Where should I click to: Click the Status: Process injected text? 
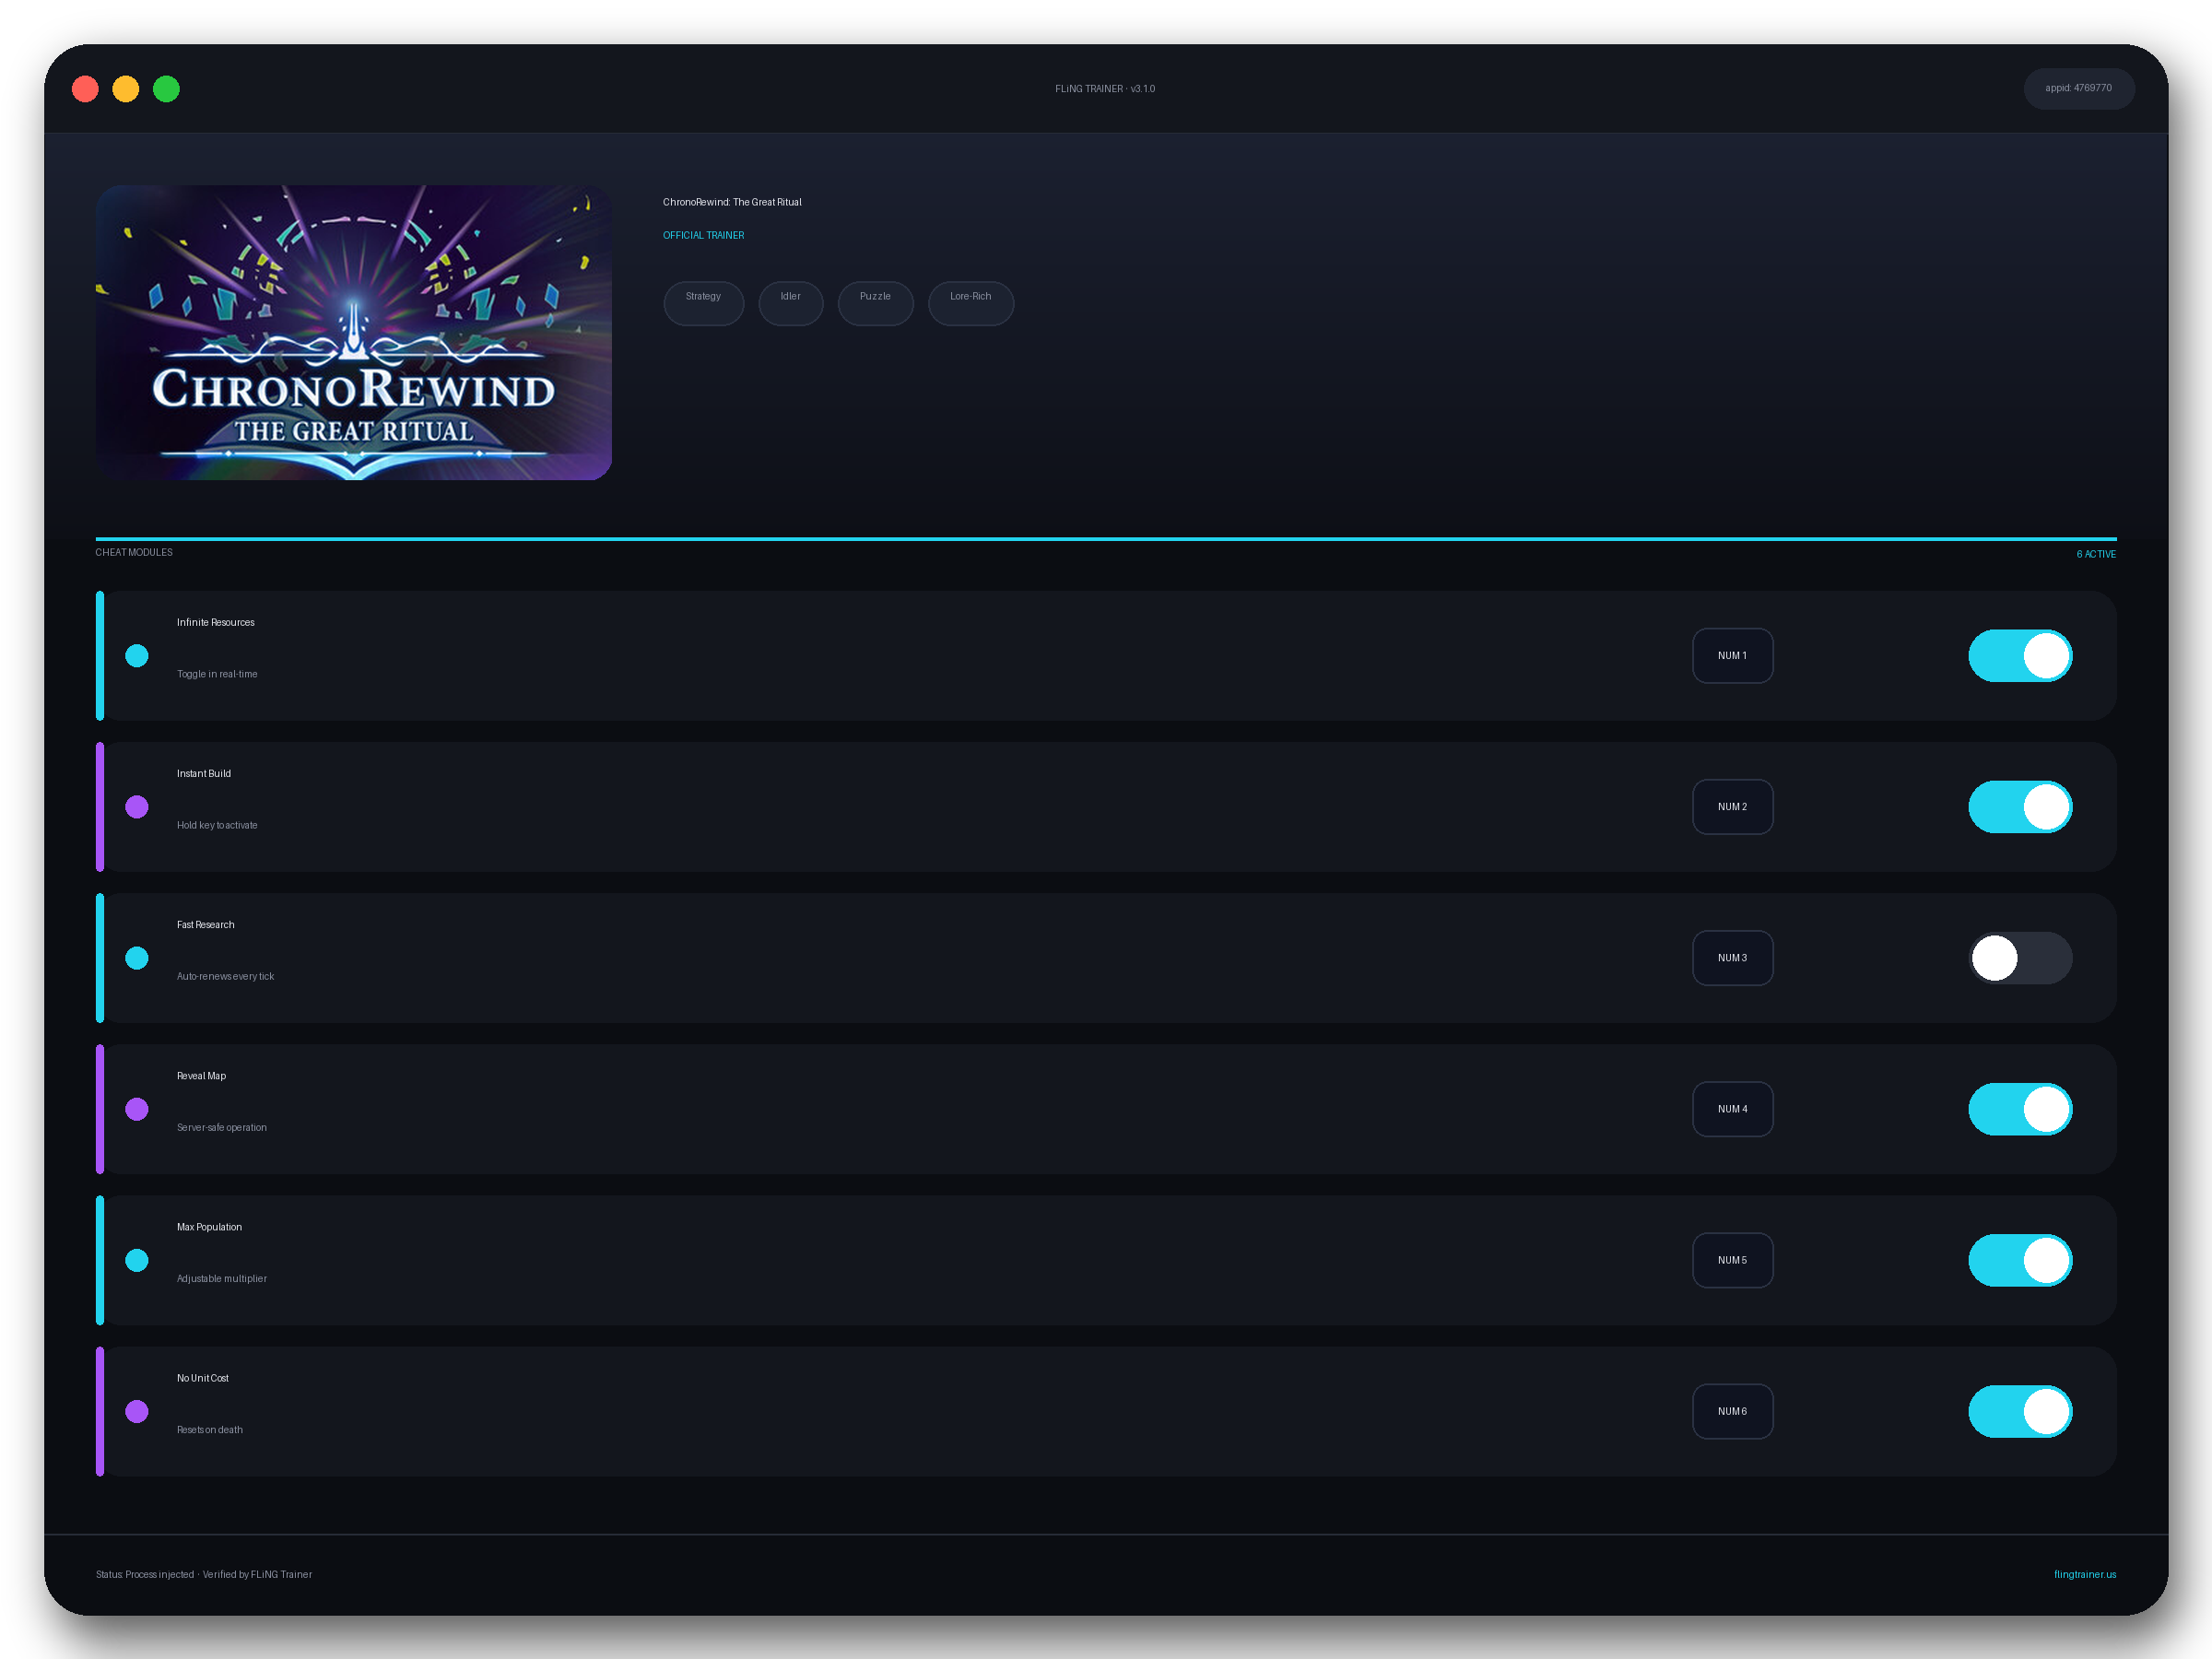(145, 1574)
